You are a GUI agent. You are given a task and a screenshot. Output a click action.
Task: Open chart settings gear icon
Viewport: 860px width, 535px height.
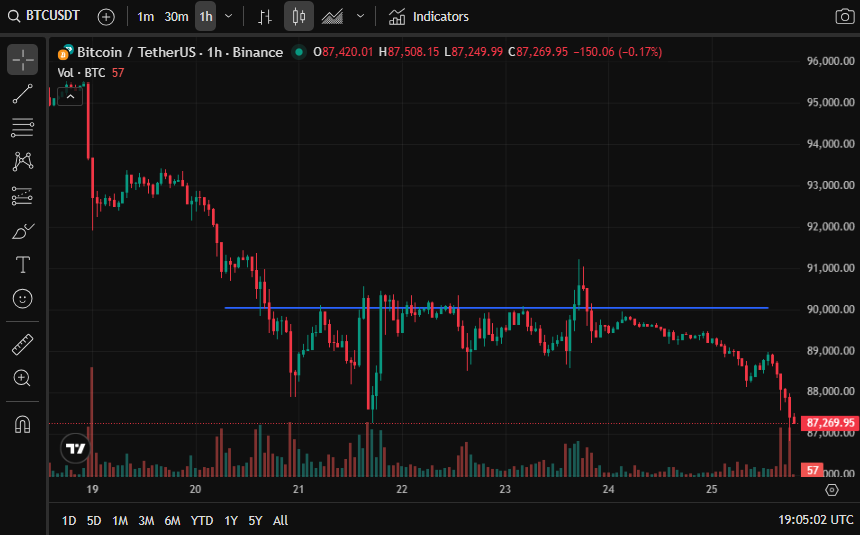[x=831, y=489]
